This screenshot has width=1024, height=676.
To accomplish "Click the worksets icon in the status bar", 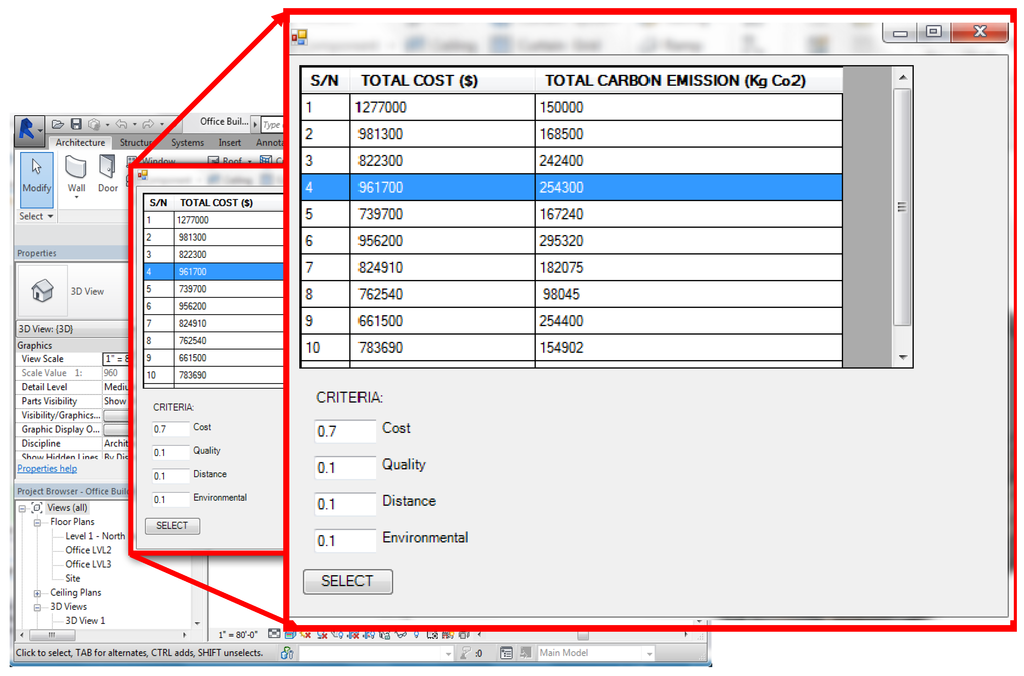I will (x=287, y=653).
